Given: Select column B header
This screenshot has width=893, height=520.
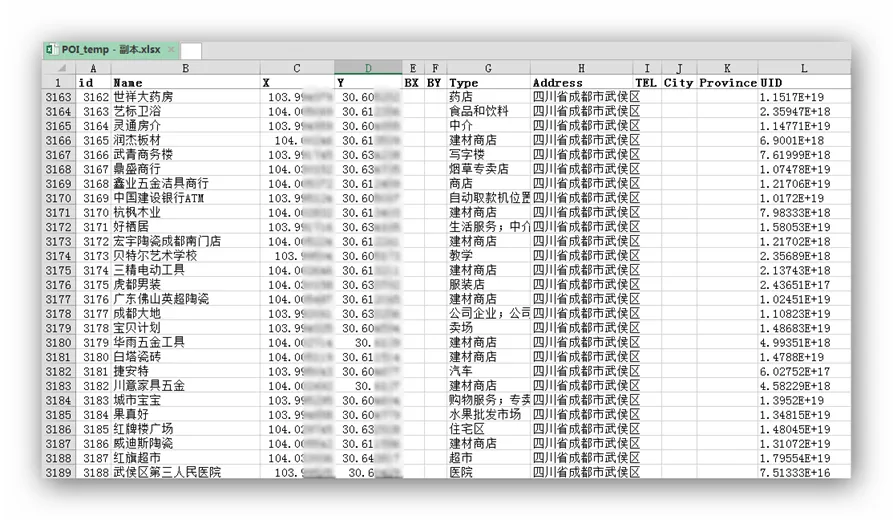Looking at the screenshot, I should (x=186, y=68).
